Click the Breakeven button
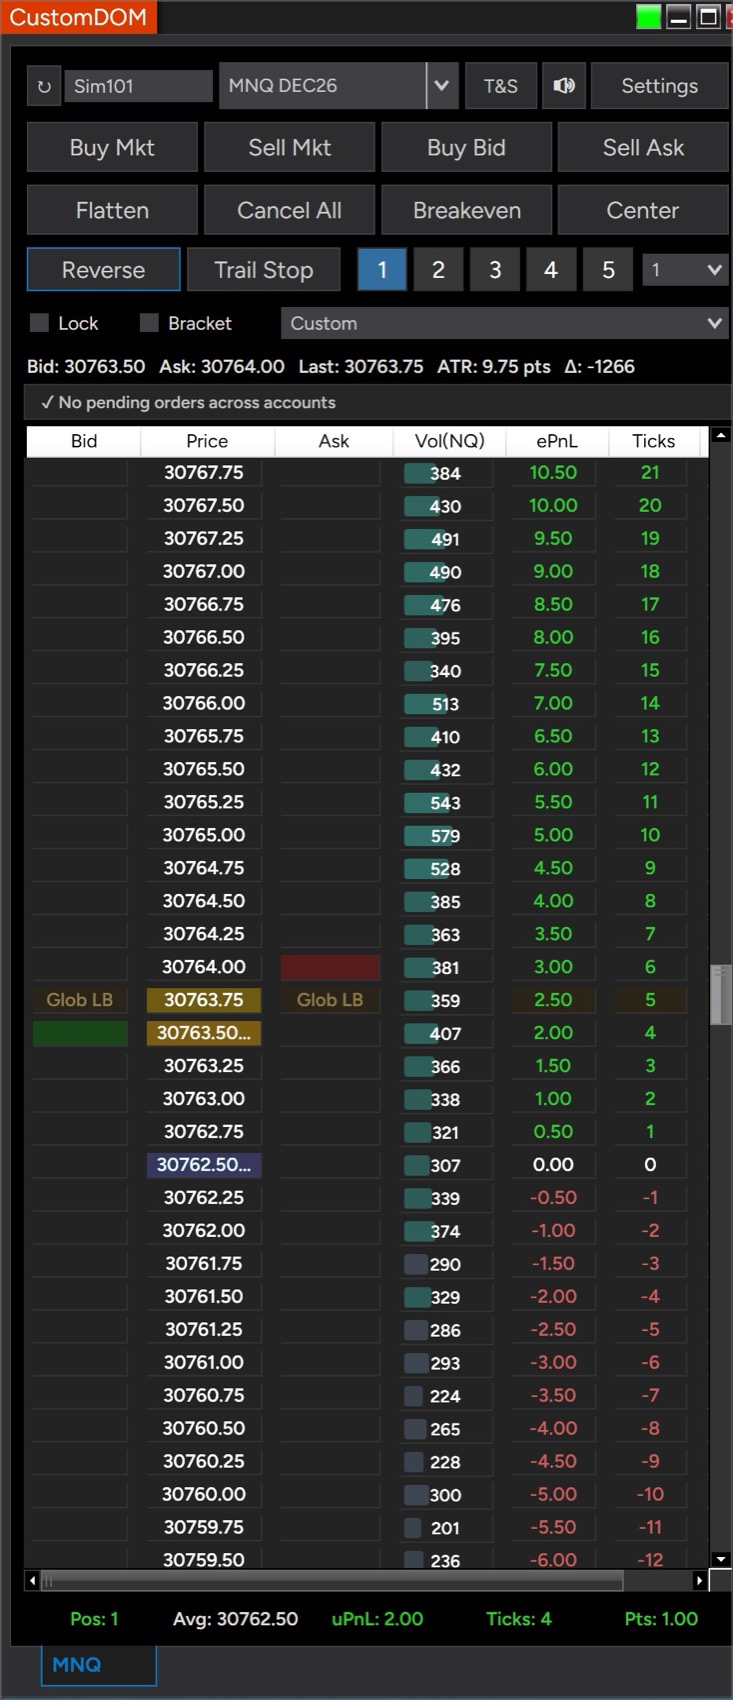Image resolution: width=733 pixels, height=1700 pixels. click(x=466, y=210)
